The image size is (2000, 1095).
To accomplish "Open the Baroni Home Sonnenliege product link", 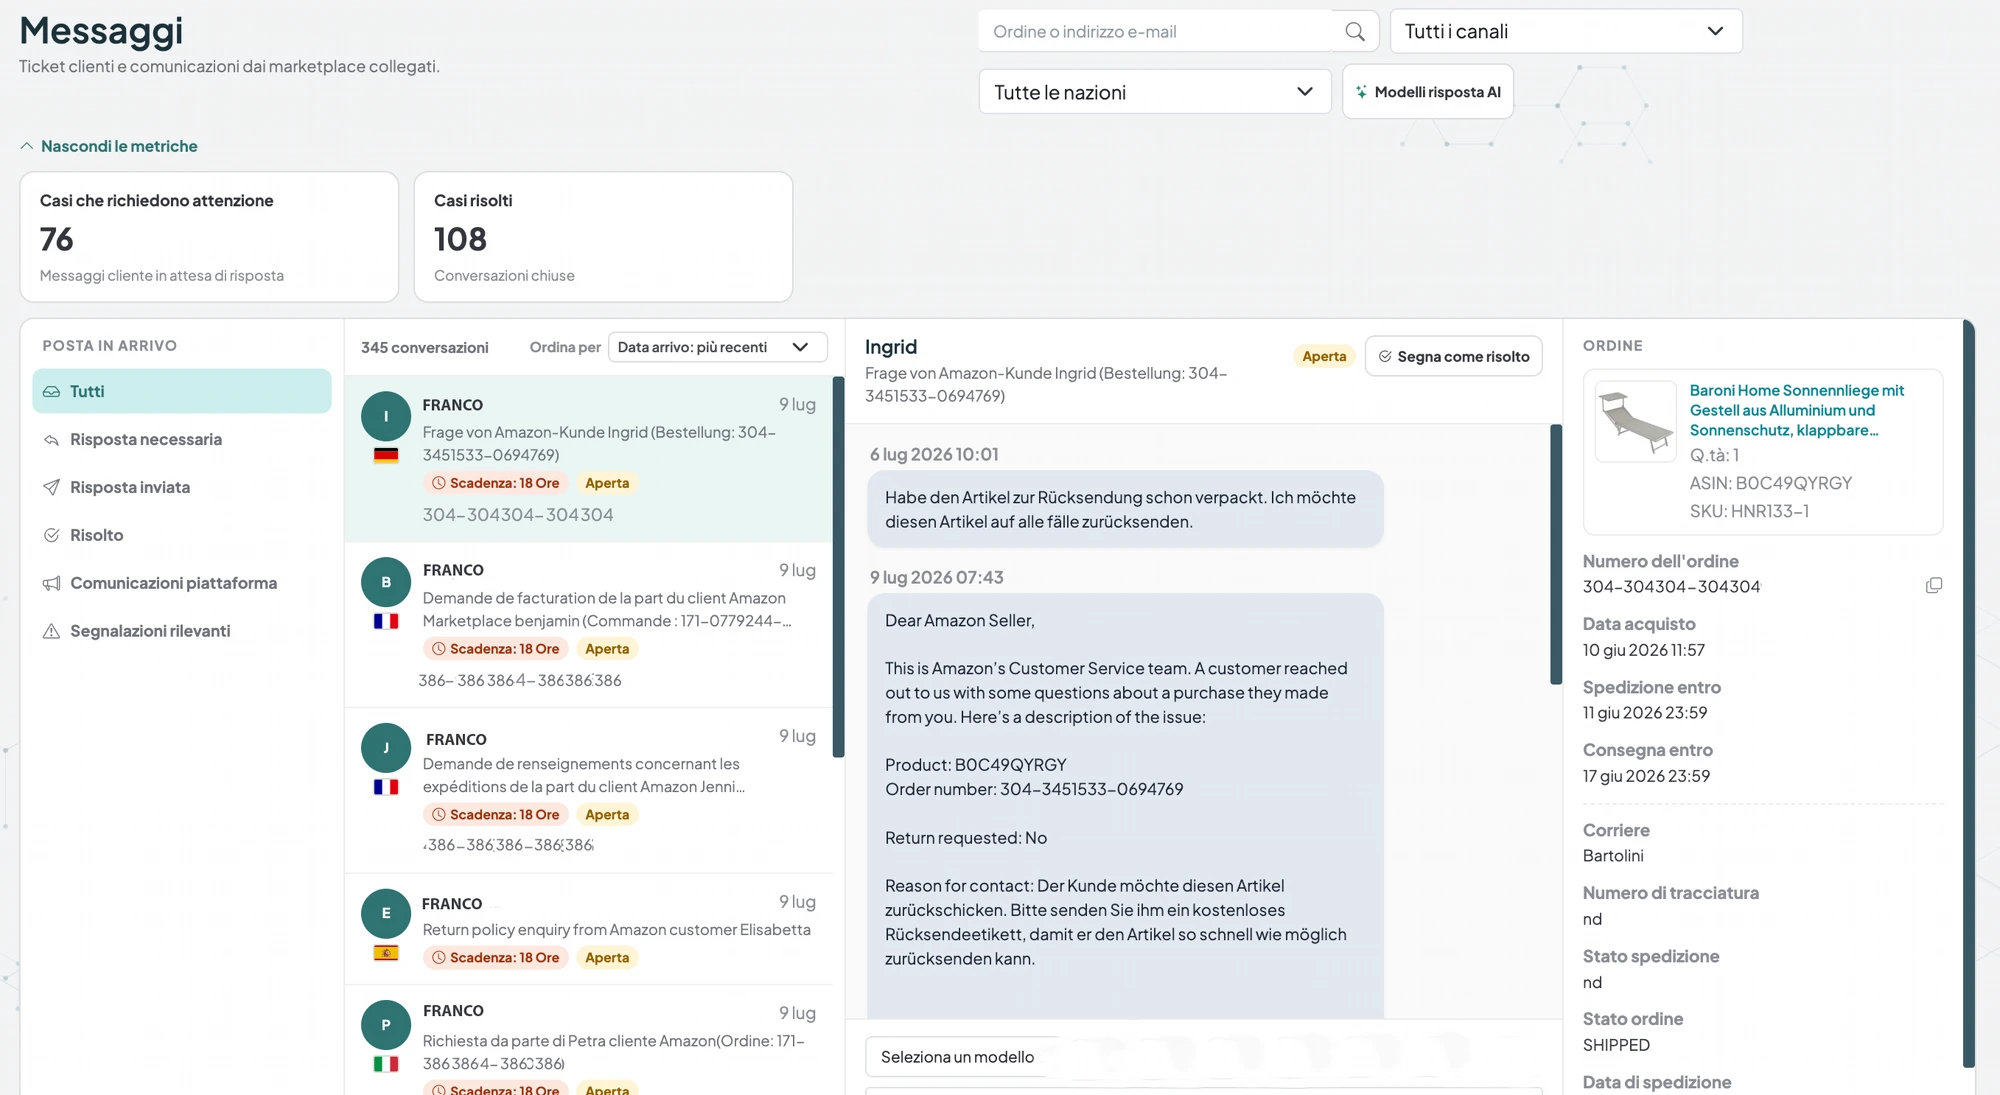I will pyautogui.click(x=1797, y=410).
